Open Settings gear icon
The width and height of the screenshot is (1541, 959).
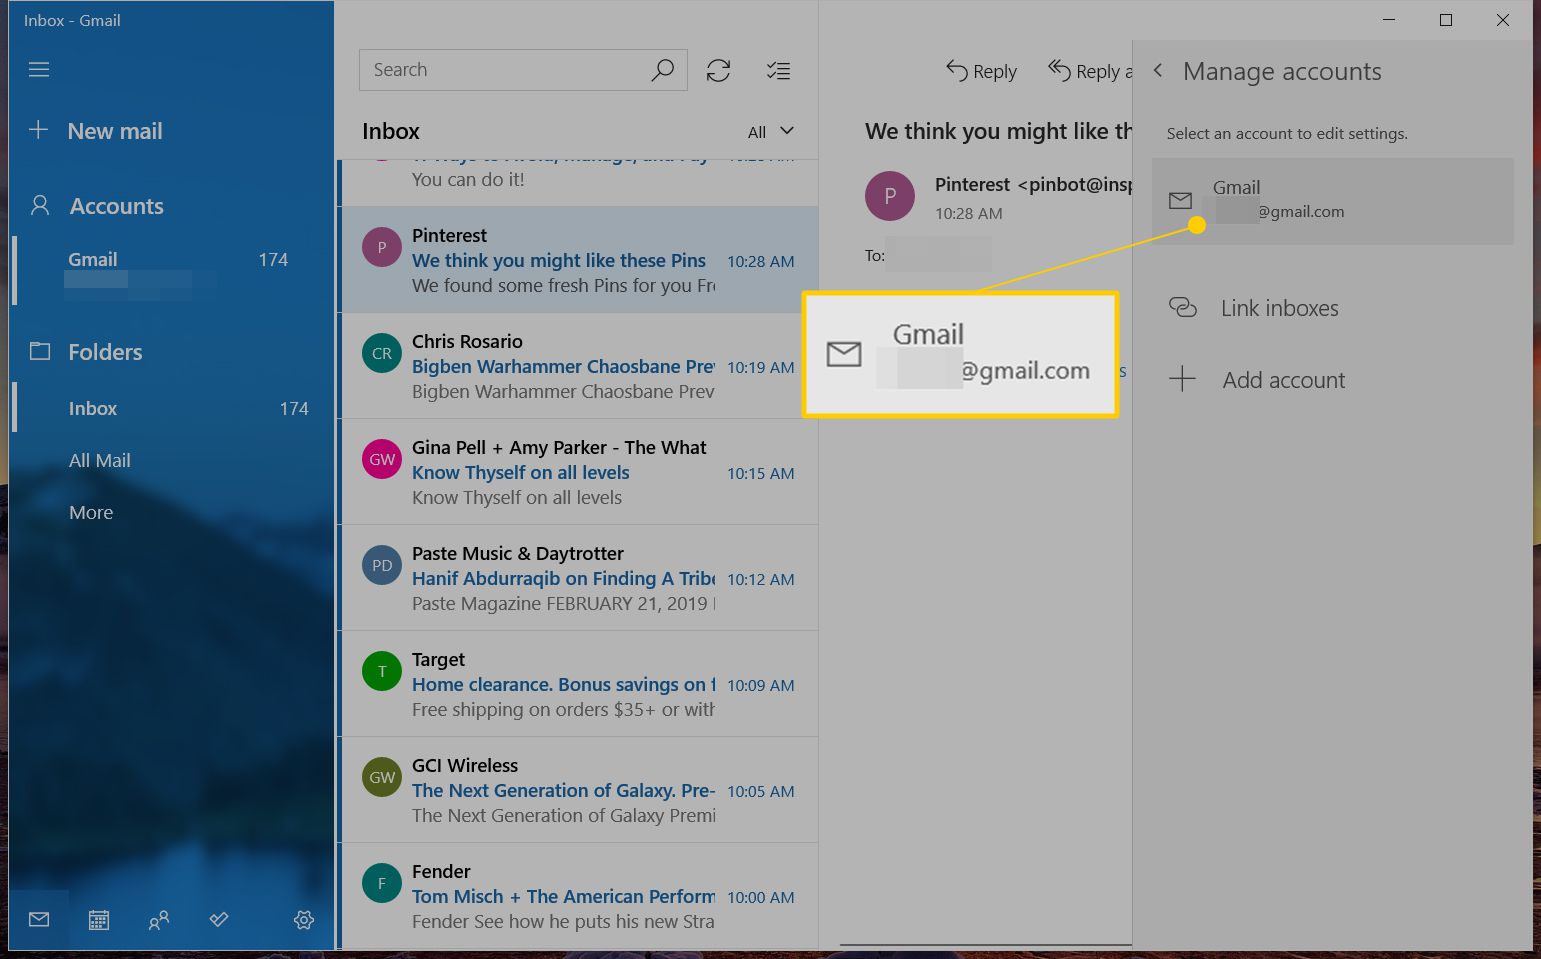pyautogui.click(x=304, y=920)
